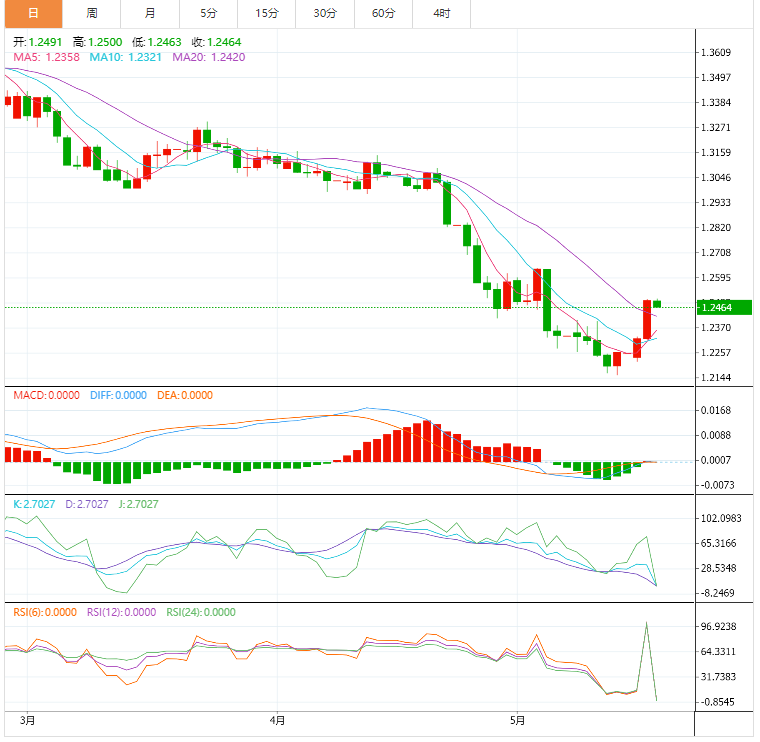
Task: Click the -8.2469 KDJ axis value
Action: point(717,593)
